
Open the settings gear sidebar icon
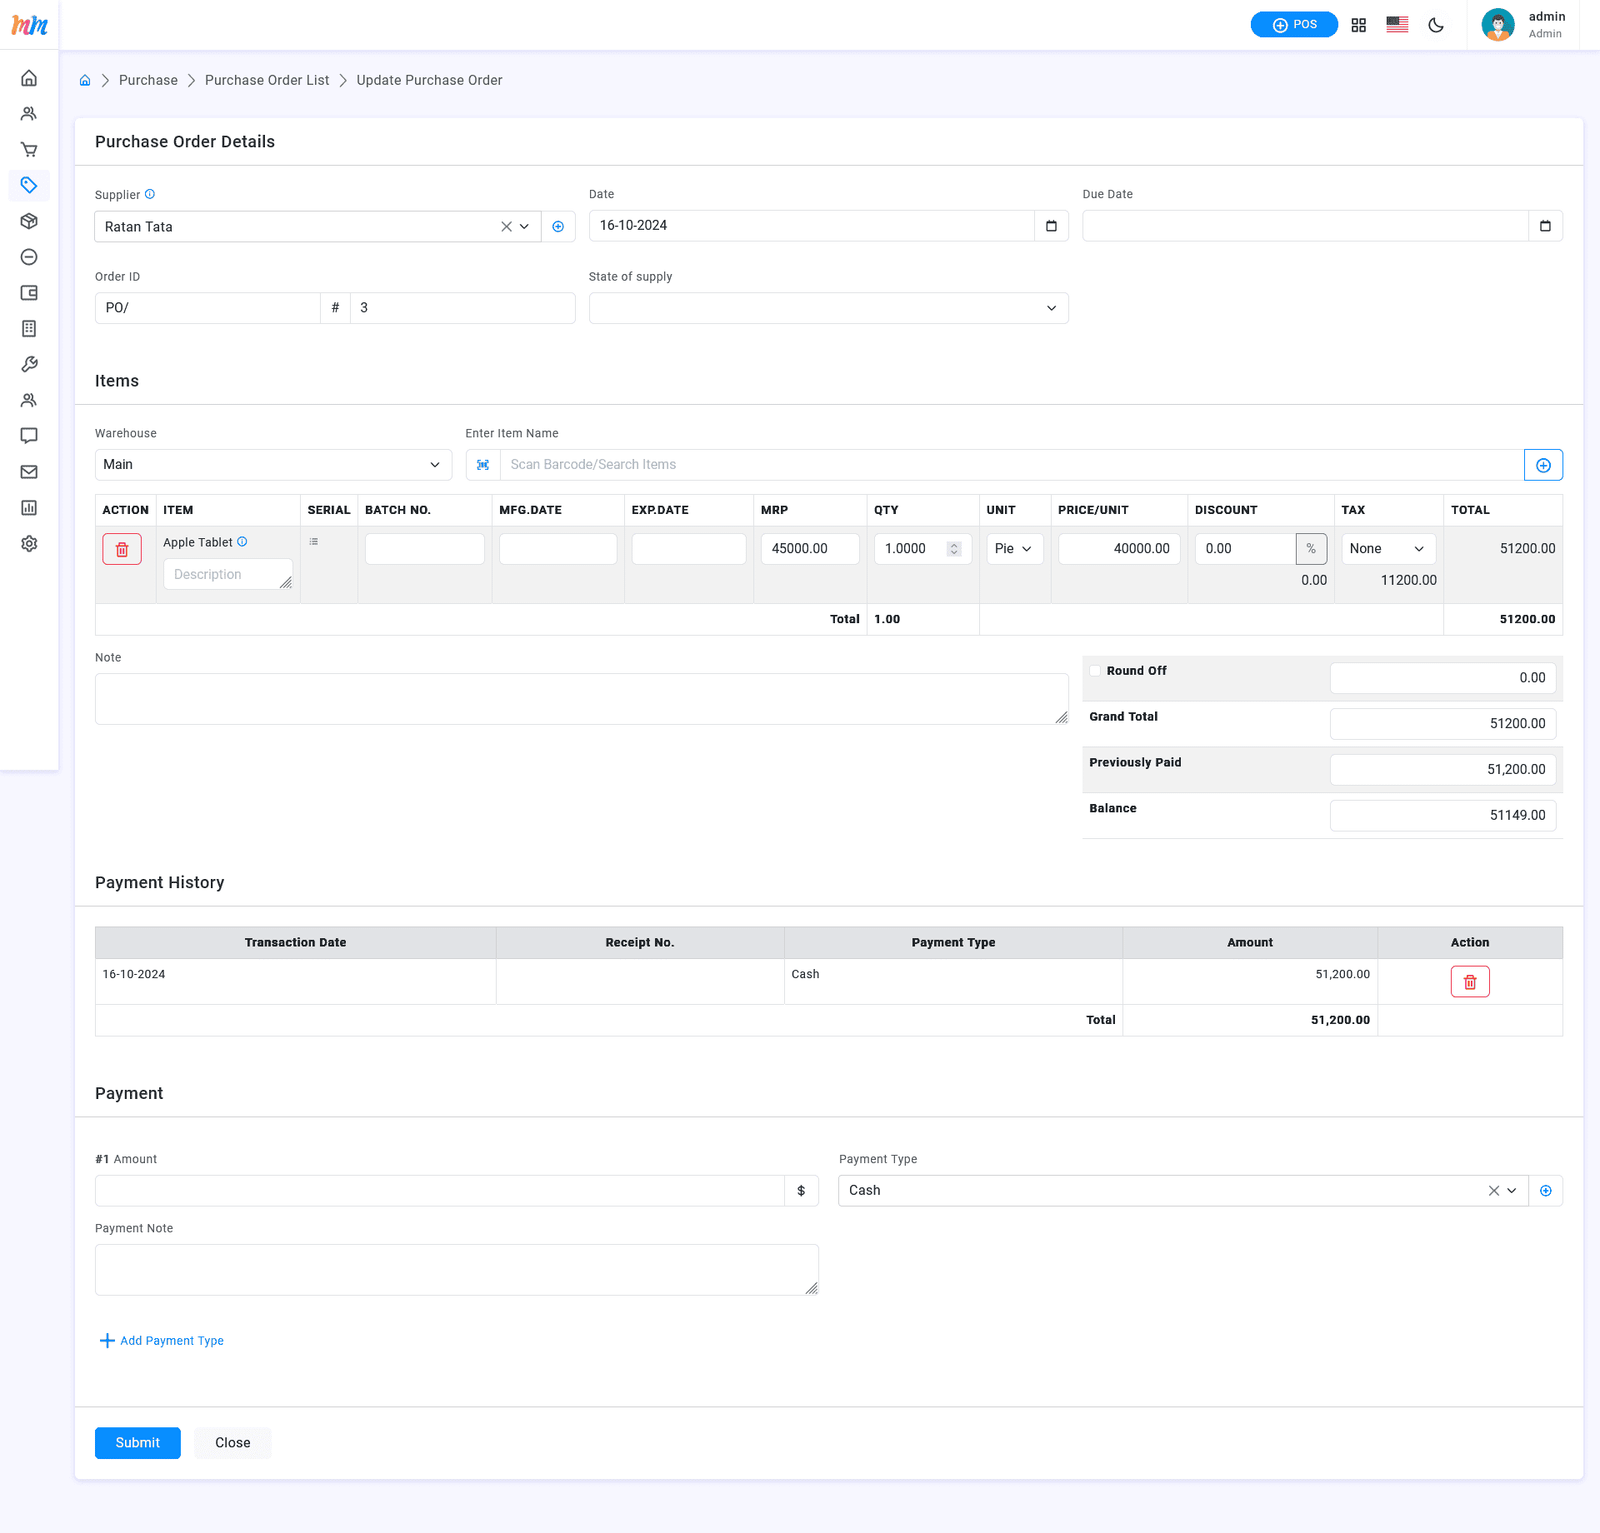click(29, 544)
